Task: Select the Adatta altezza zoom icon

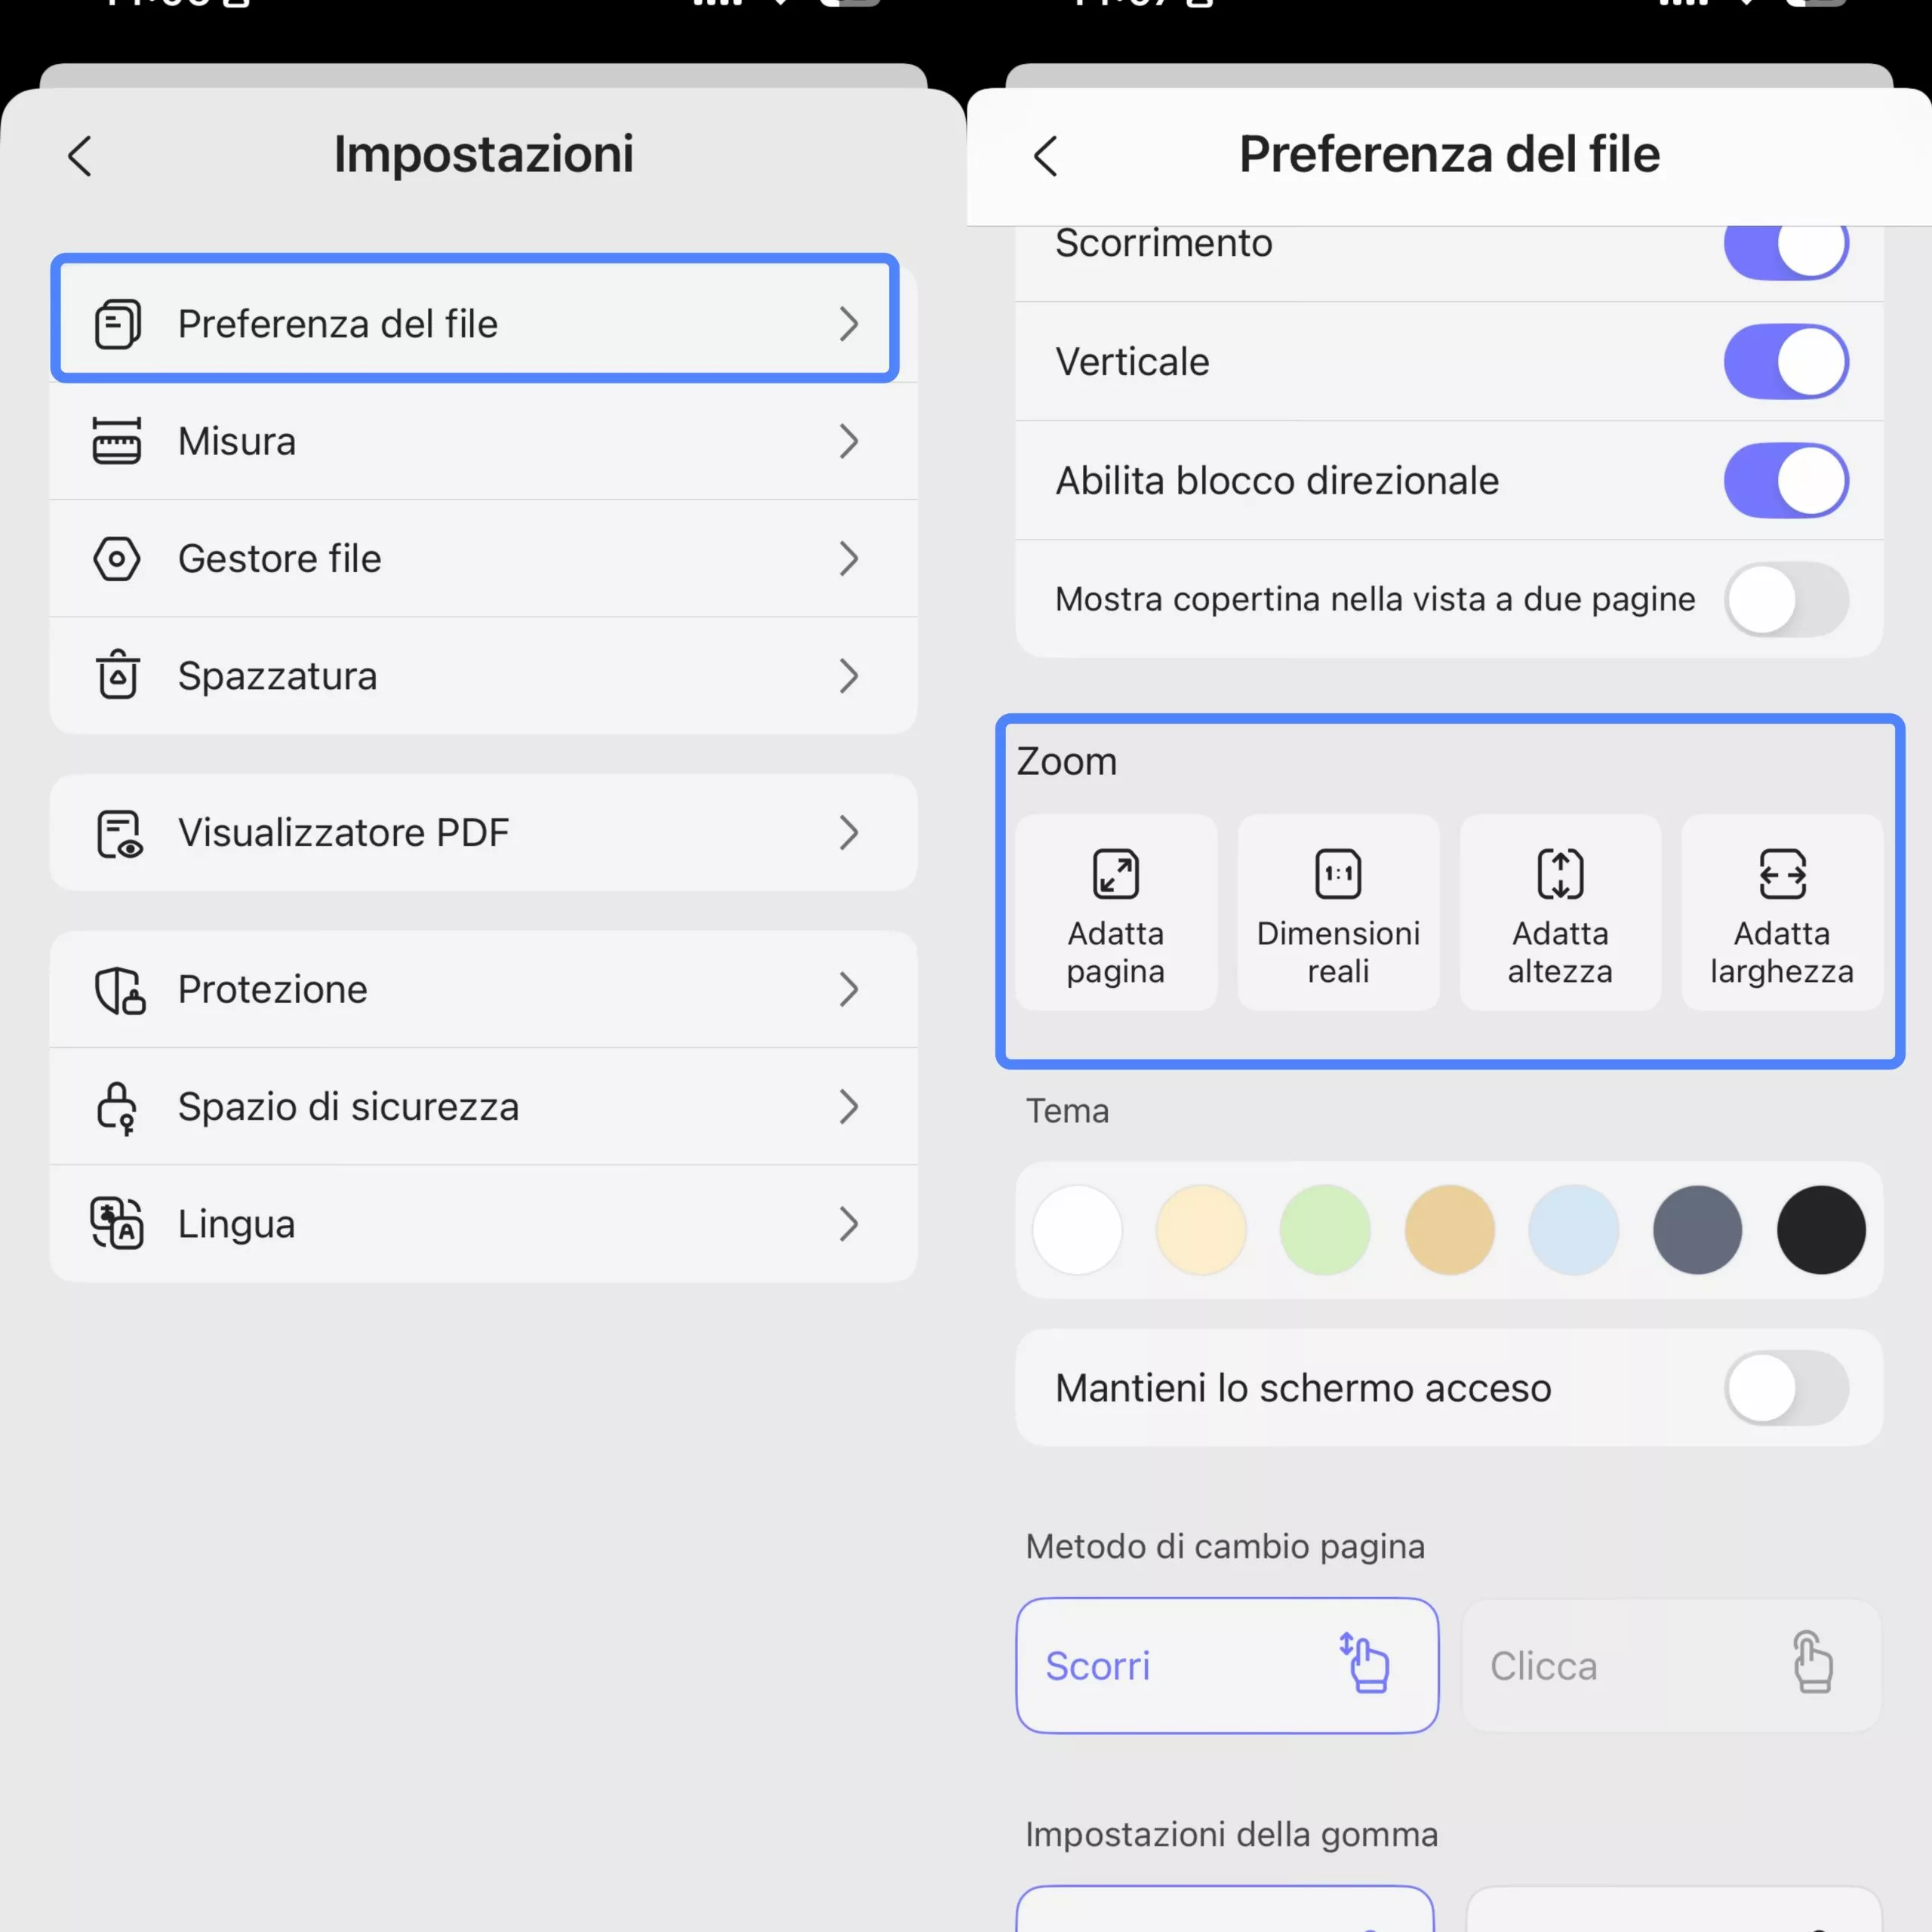Action: 1560,874
